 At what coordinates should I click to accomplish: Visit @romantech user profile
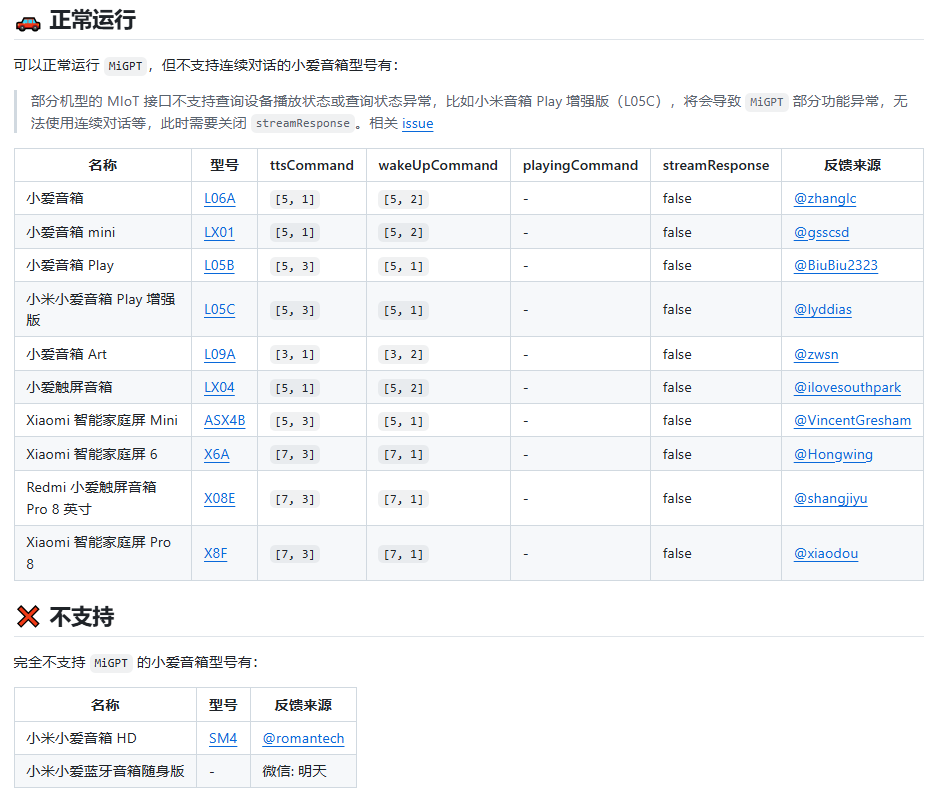303,738
